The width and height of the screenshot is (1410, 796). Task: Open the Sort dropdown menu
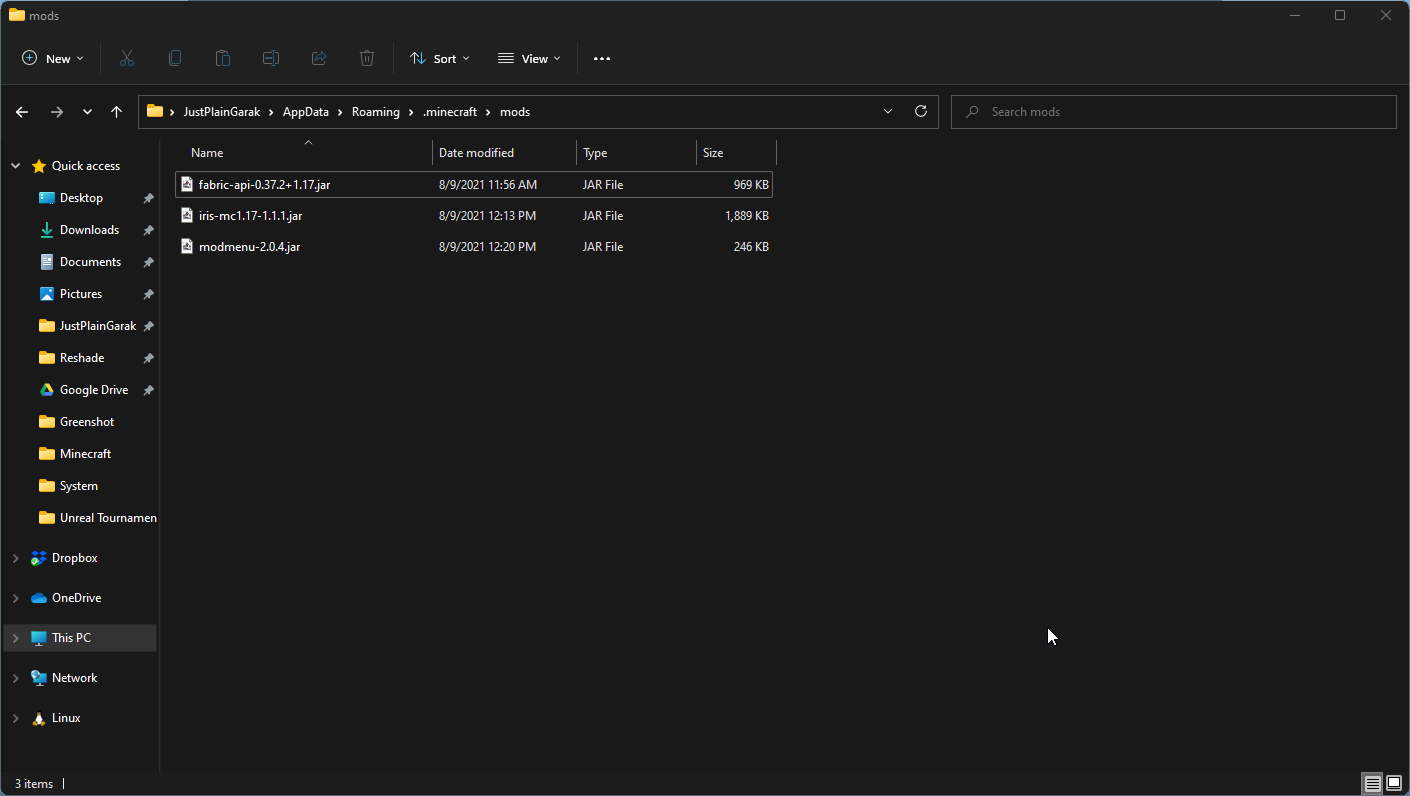[x=440, y=59]
